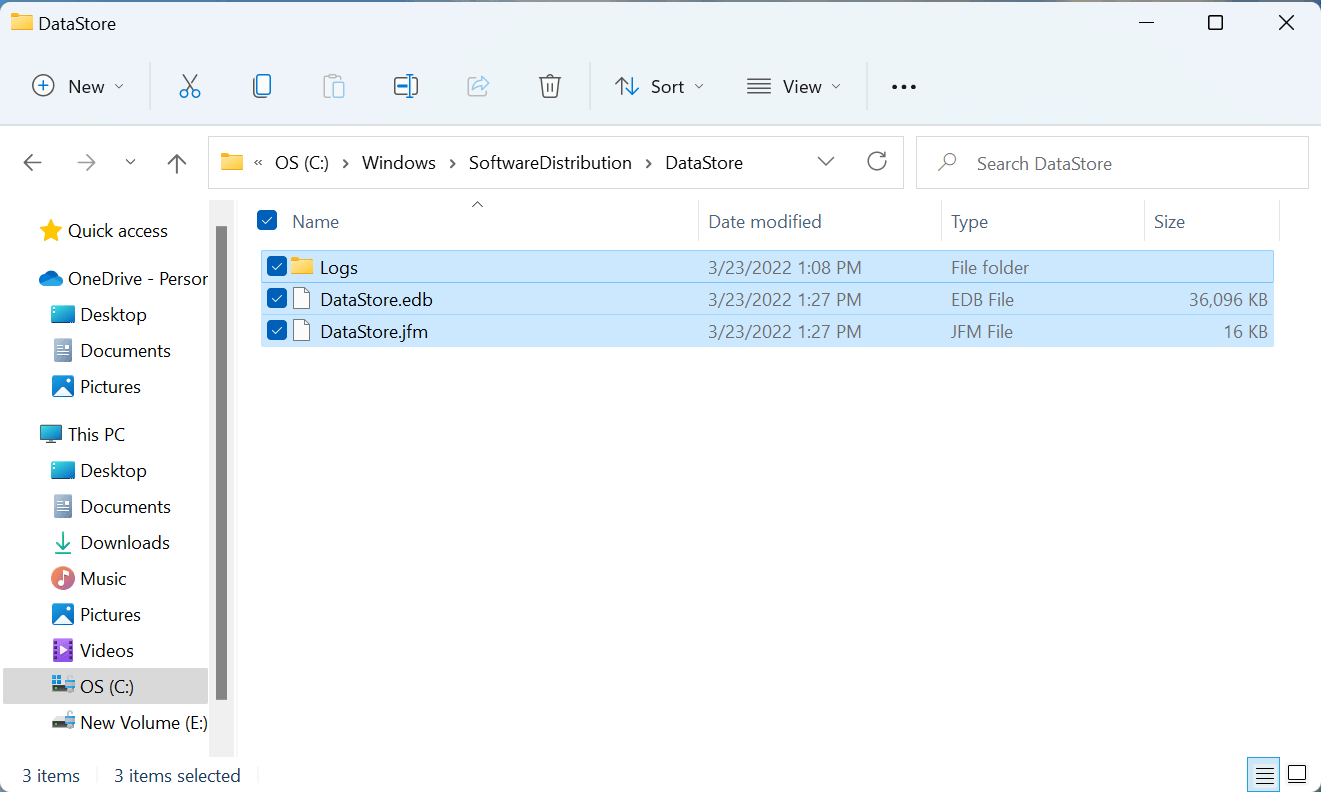Screen dimensions: 1321x792
Task: Select the DataStore.jfm file name
Action: (374, 332)
